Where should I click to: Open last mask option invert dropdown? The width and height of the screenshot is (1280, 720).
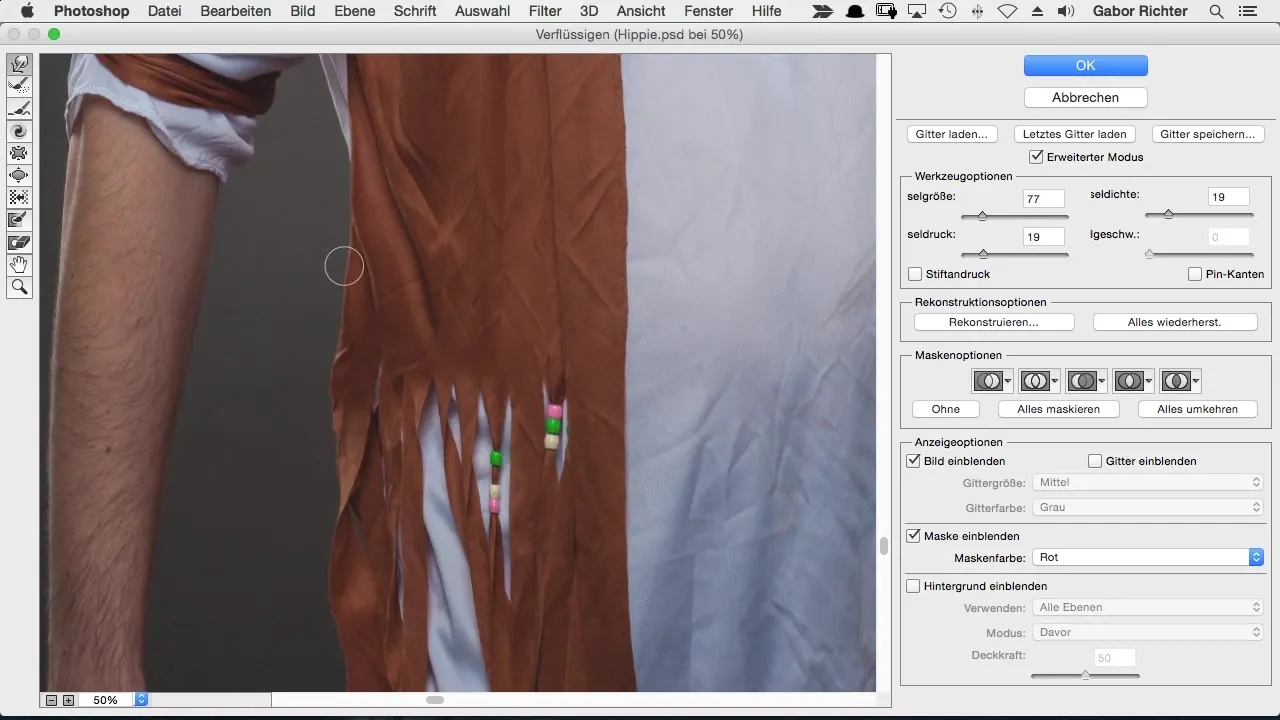[1181, 381]
